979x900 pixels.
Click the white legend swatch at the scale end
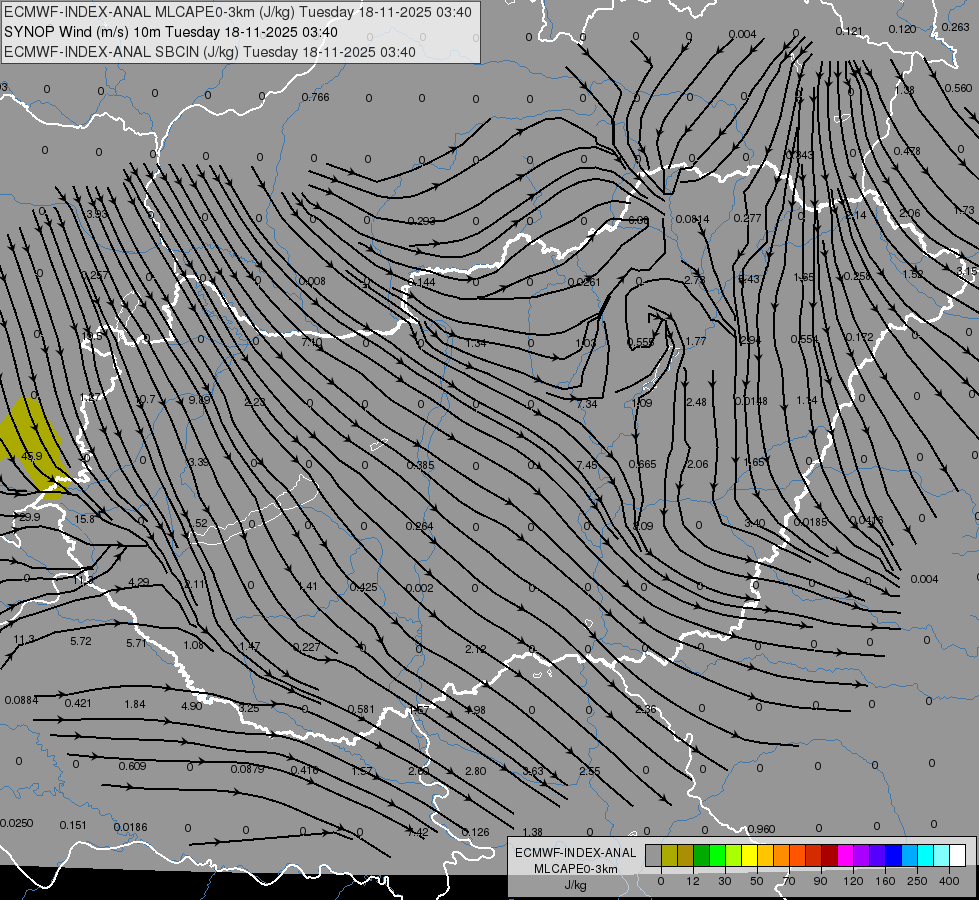pos(957,855)
